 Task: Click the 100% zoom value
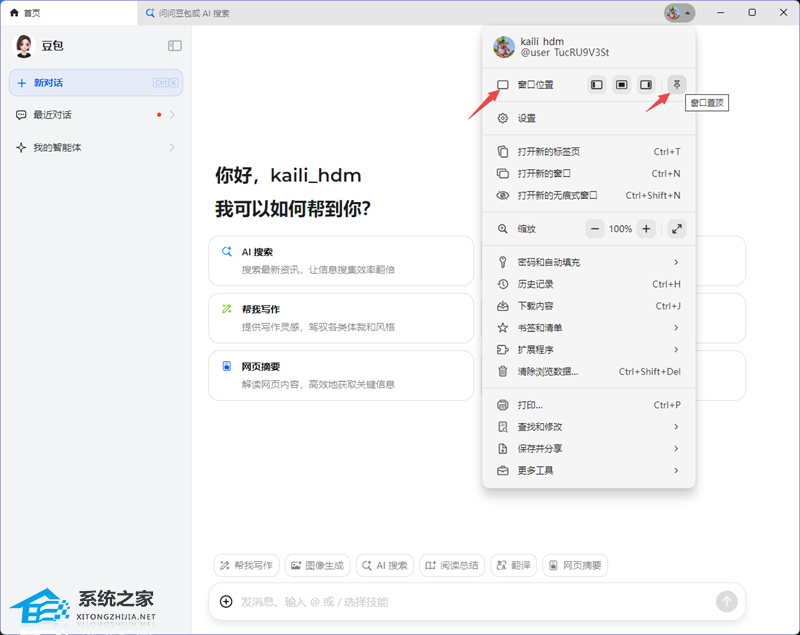tap(620, 229)
